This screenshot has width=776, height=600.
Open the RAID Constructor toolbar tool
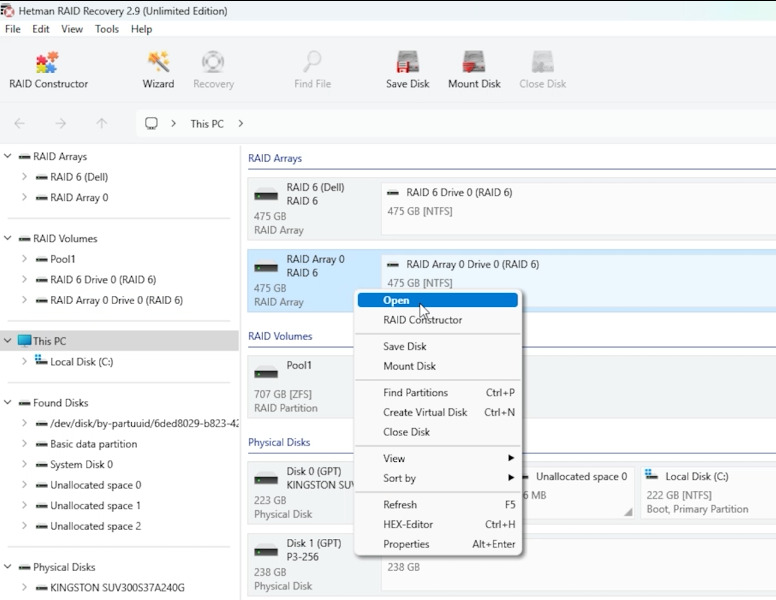pos(48,70)
